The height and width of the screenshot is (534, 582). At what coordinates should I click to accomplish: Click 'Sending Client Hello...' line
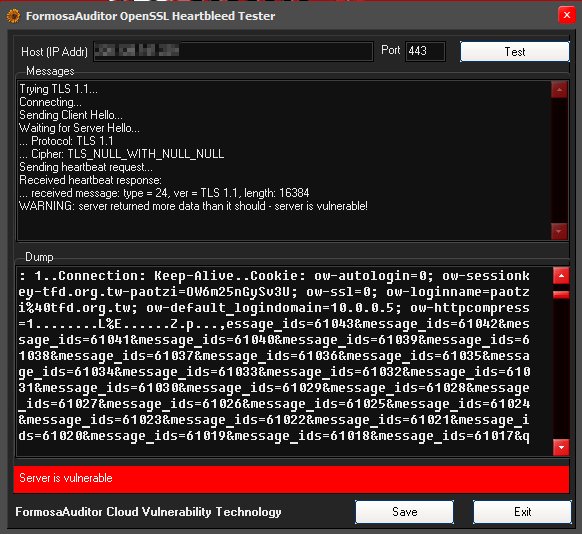pyautogui.click(x=71, y=115)
